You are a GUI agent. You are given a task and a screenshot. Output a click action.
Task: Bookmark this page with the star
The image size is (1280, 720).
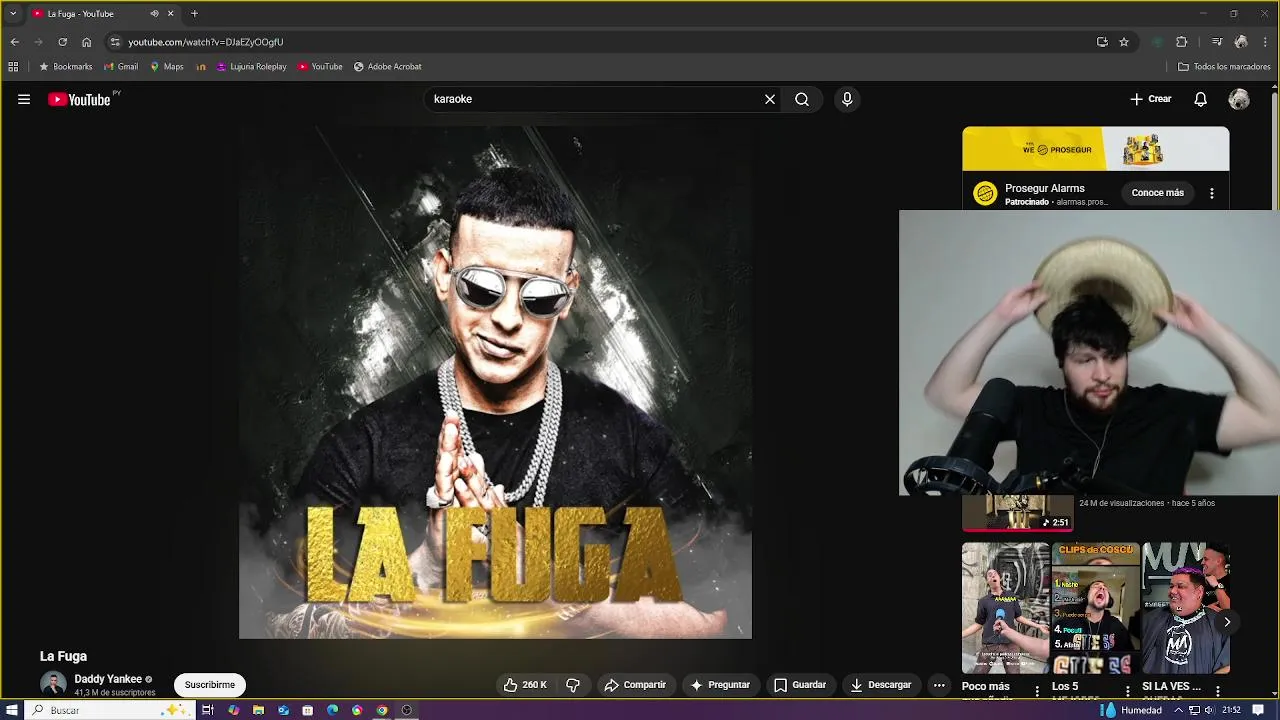coord(1124,42)
